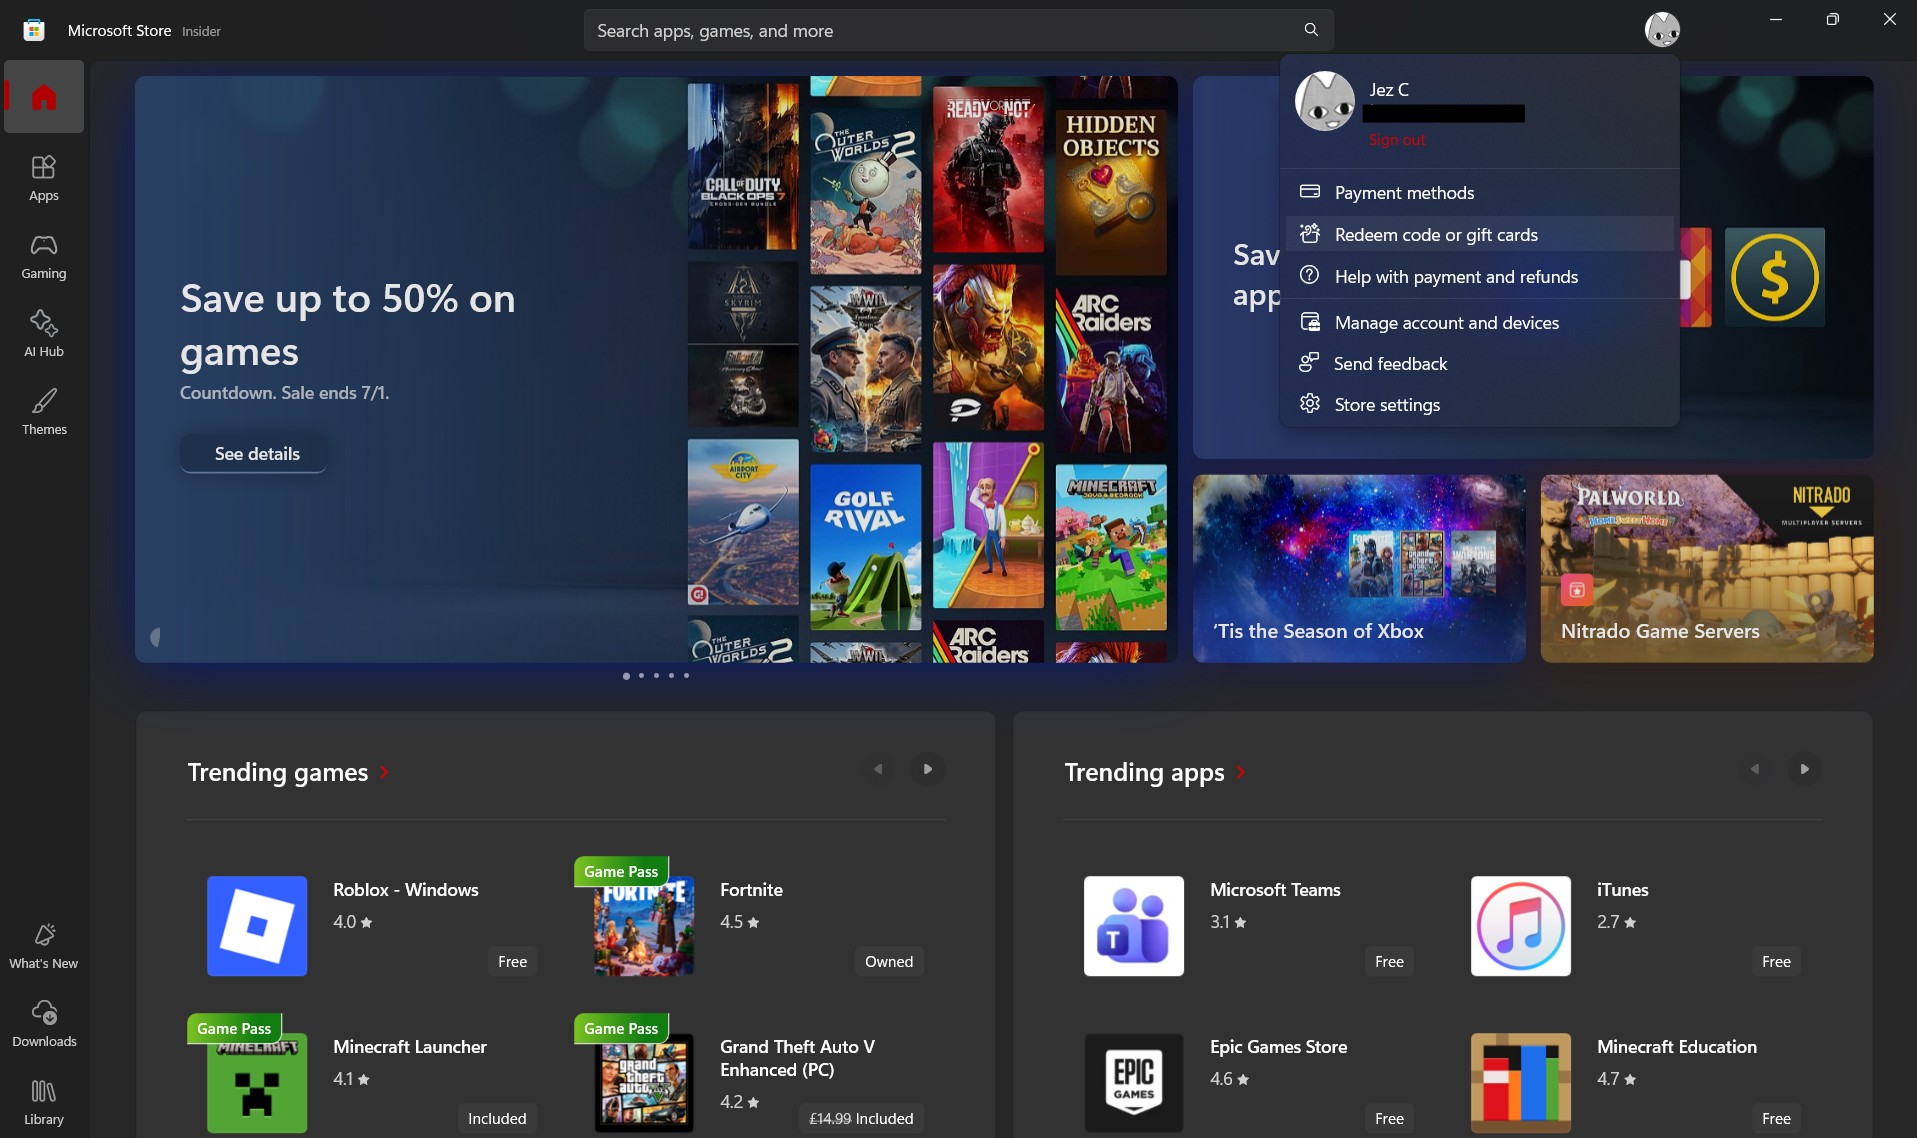Open the Nitrado Game Servers thumbnail
This screenshot has height=1138, width=1917.
pyautogui.click(x=1707, y=568)
